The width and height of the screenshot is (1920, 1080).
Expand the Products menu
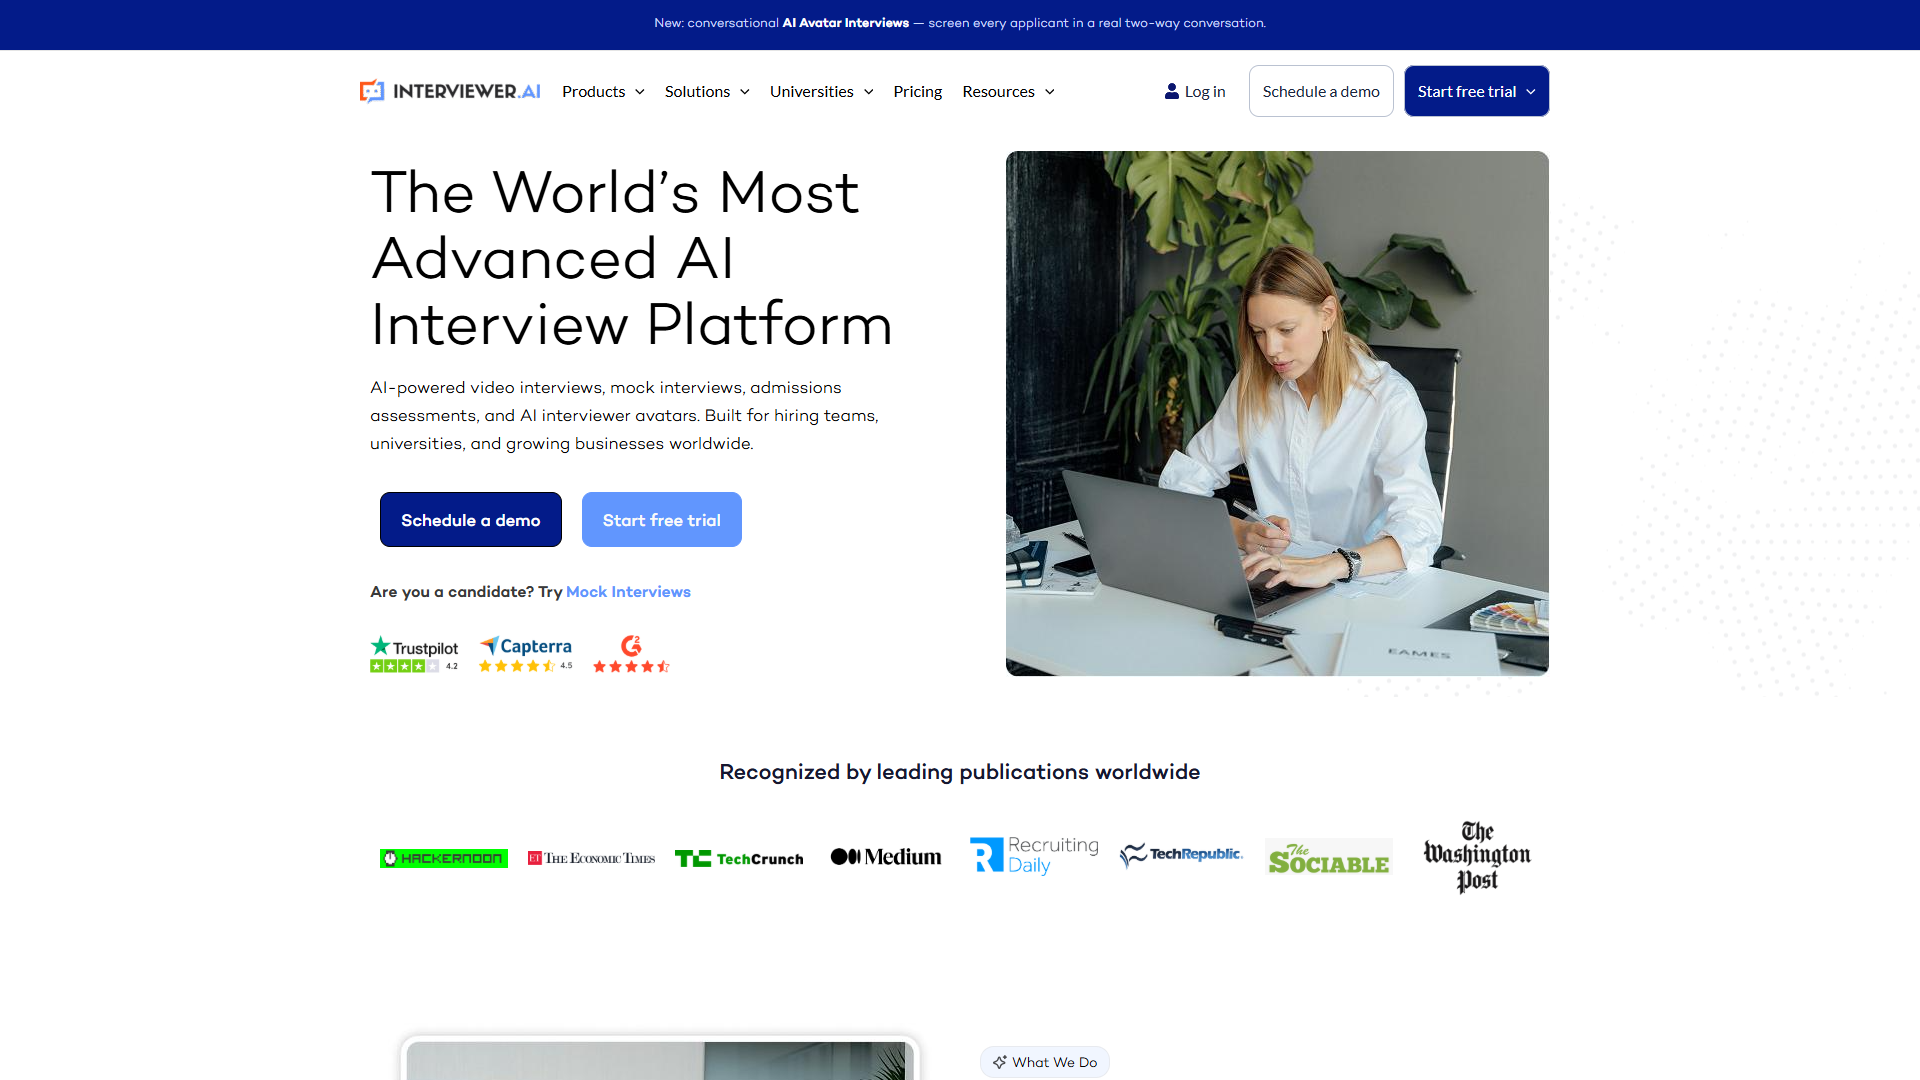tap(603, 91)
